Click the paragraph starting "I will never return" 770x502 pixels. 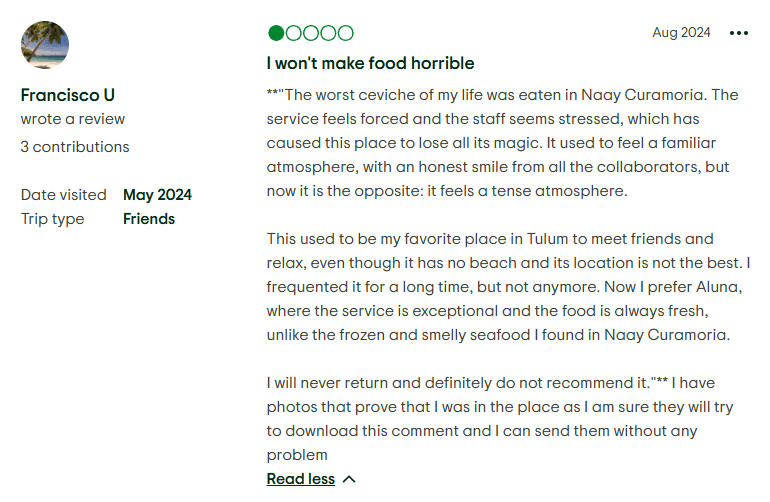(490, 419)
